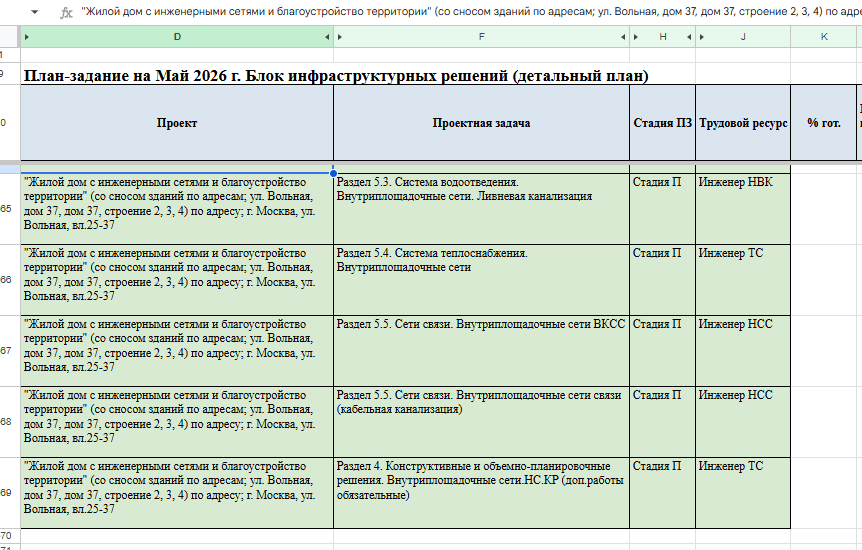Click the "Проектная задача" header cell
This screenshot has width=862, height=550.
(482, 123)
